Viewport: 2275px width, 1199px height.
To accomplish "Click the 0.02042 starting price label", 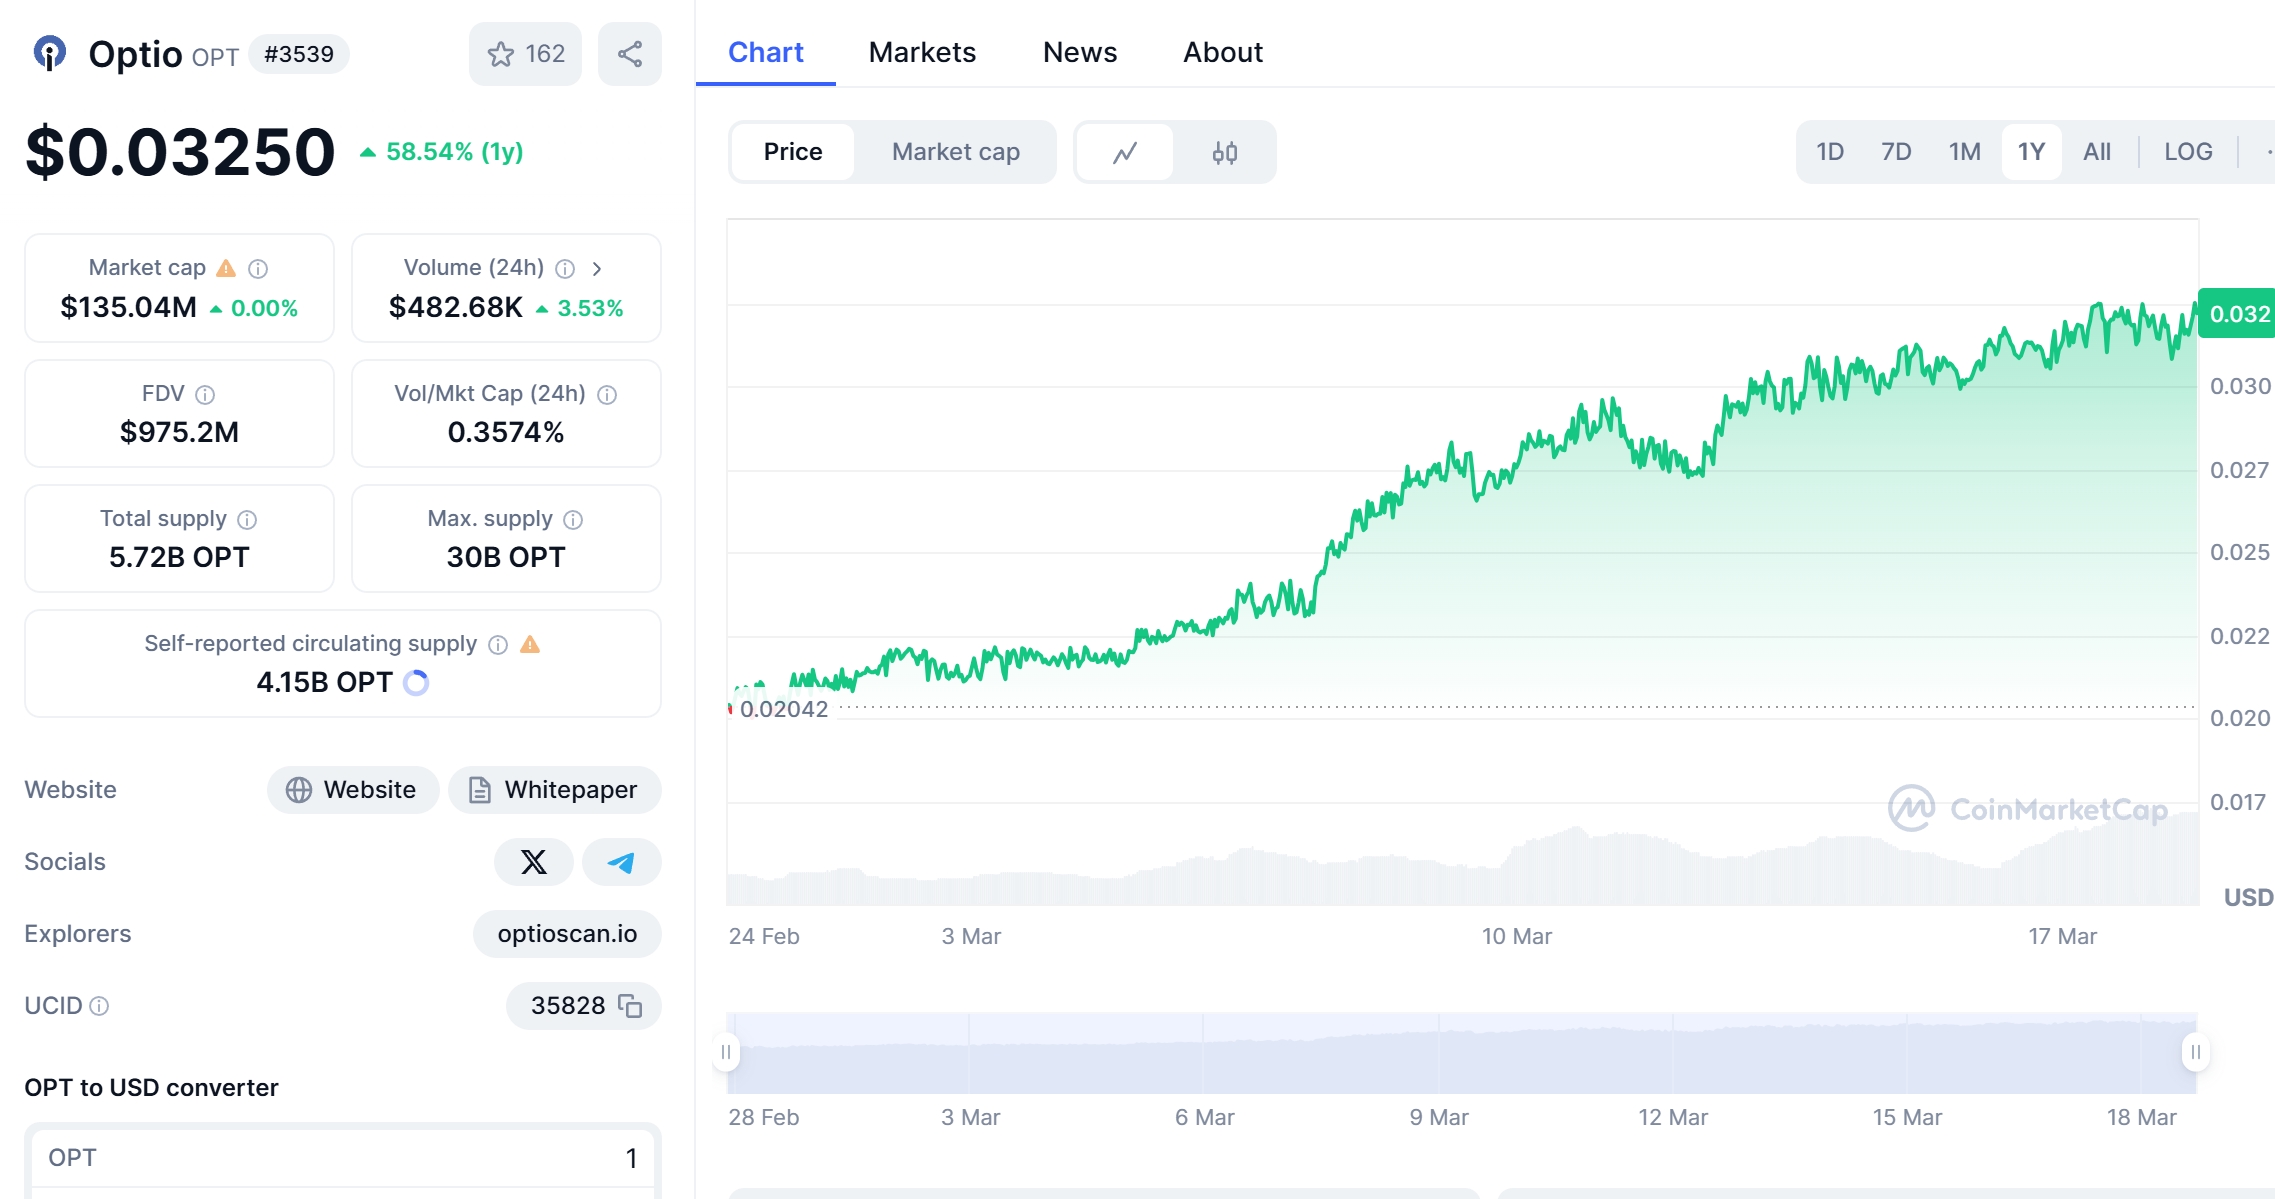I will pos(784,709).
